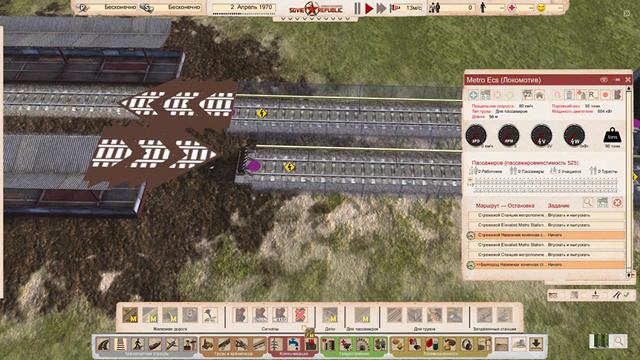Select the first highlighted orange route row
640x360 pixels.
(x=546, y=235)
